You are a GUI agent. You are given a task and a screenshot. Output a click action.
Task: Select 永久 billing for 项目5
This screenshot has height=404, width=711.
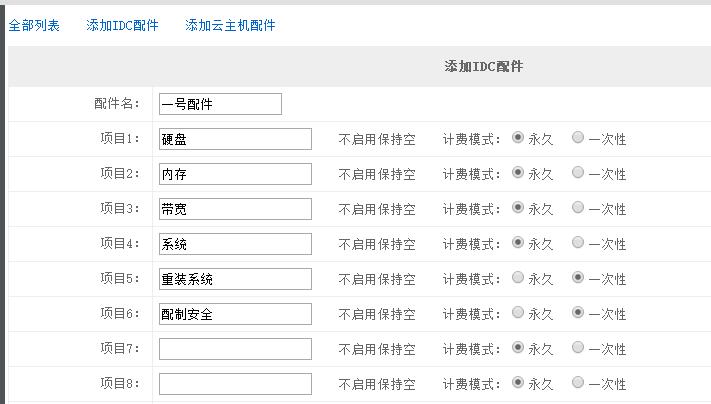click(518, 278)
